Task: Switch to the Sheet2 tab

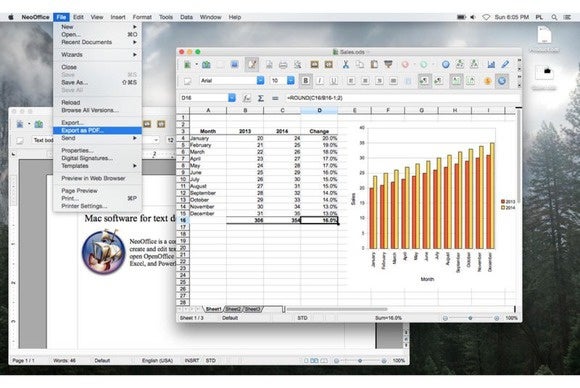Action: click(x=233, y=309)
